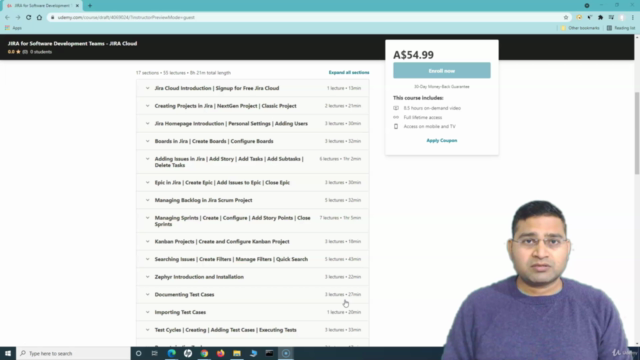This screenshot has height=360, width=640.
Task: Expand the Managing Backlog in Jira section
Action: (253, 200)
